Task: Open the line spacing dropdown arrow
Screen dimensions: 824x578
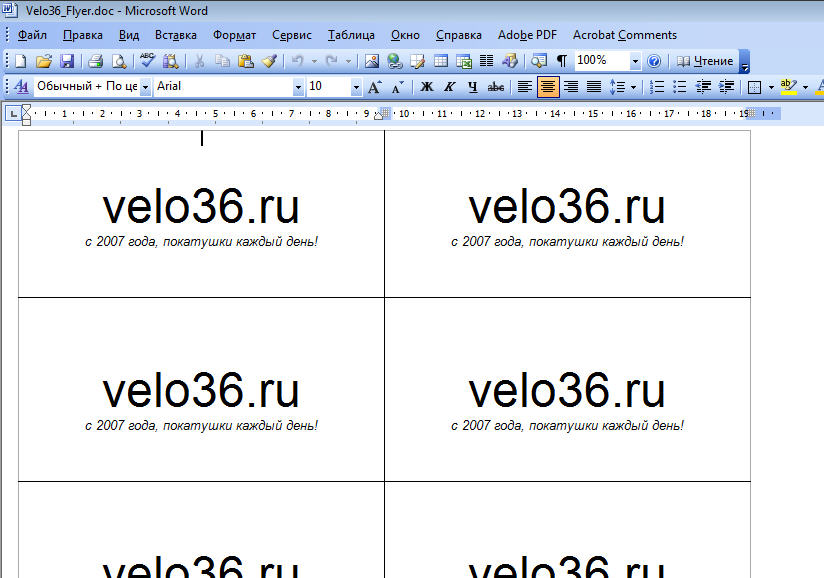Action: point(633,87)
